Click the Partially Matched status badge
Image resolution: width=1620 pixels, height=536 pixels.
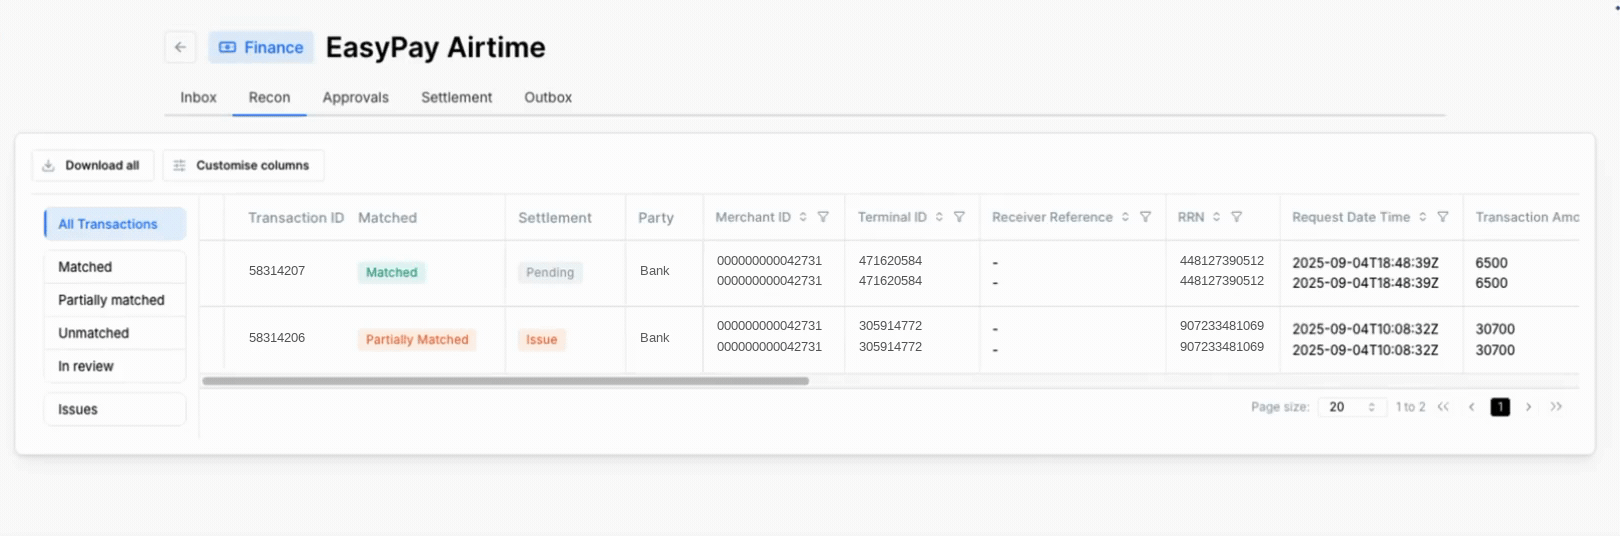click(x=417, y=340)
